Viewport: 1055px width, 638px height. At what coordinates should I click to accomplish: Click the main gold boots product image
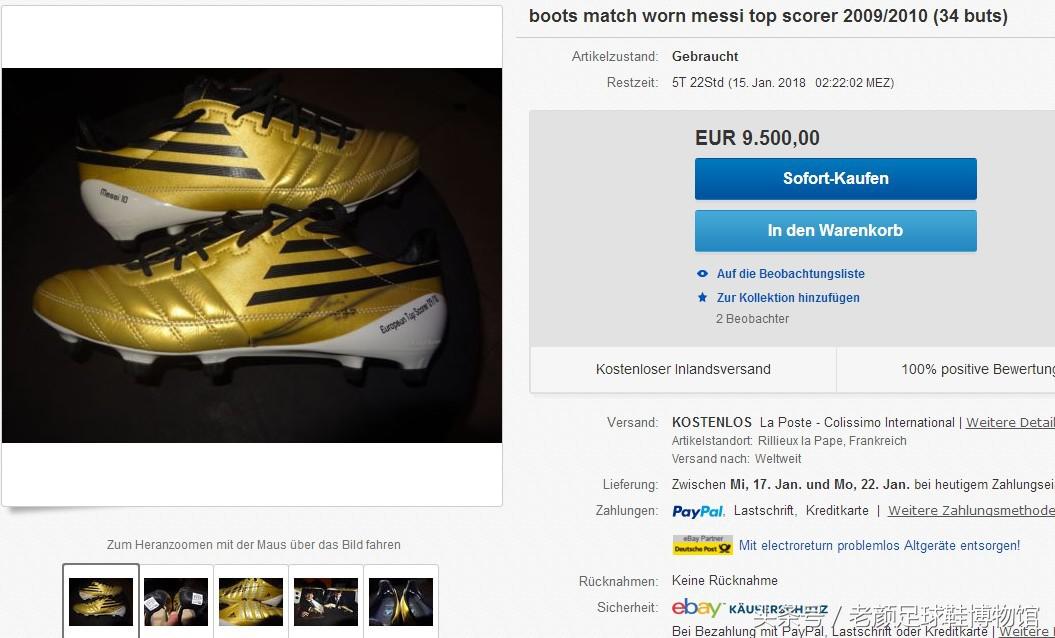(252, 255)
